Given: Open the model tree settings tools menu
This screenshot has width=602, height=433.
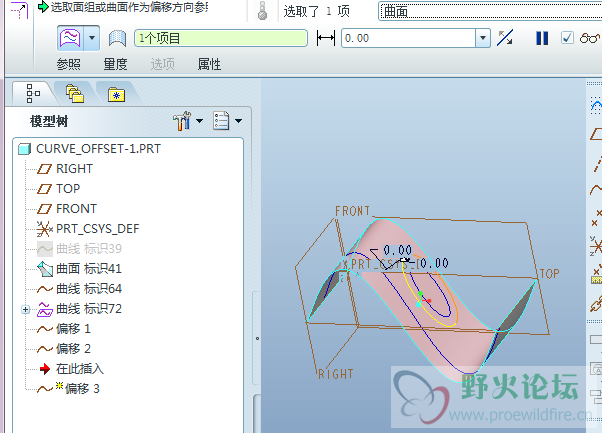Looking at the screenshot, I should tap(188, 121).
